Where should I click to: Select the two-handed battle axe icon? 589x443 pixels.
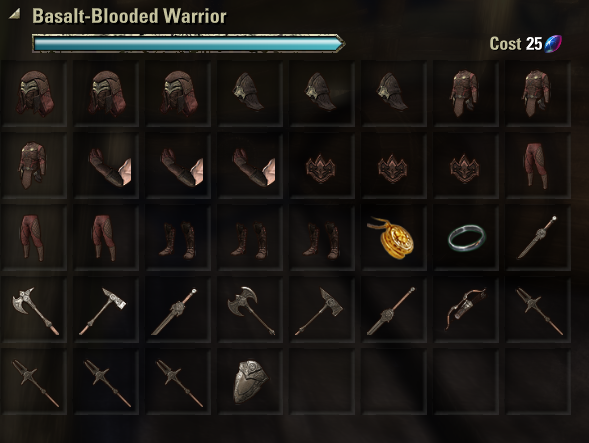250,310
